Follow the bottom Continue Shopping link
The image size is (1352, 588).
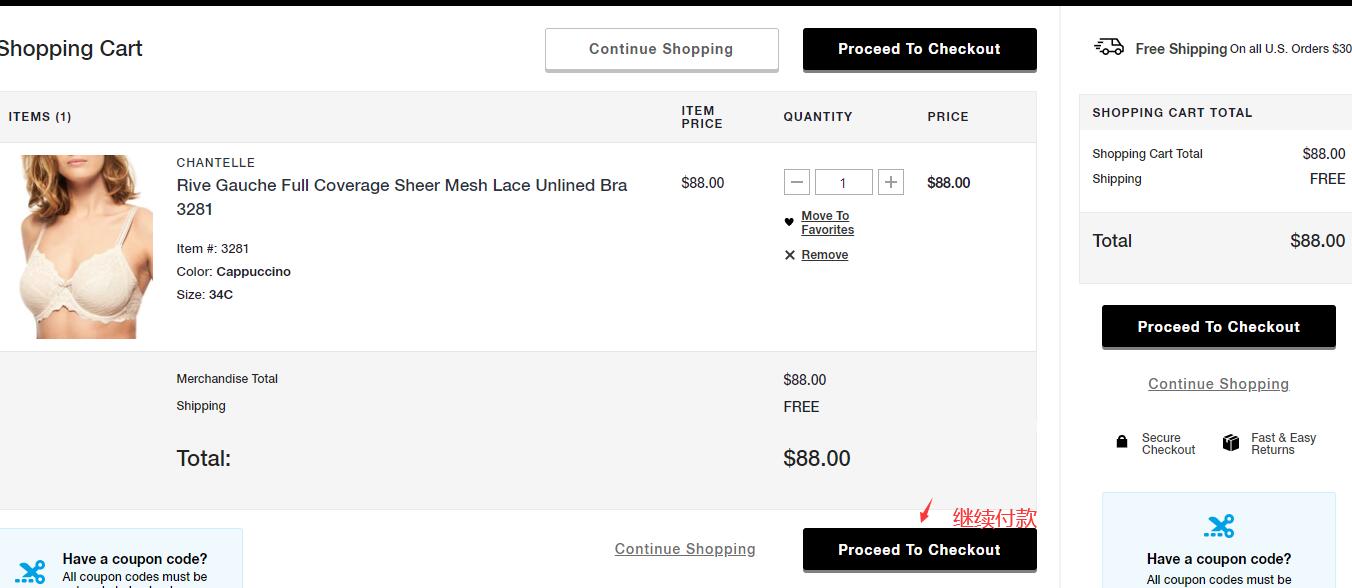click(685, 549)
